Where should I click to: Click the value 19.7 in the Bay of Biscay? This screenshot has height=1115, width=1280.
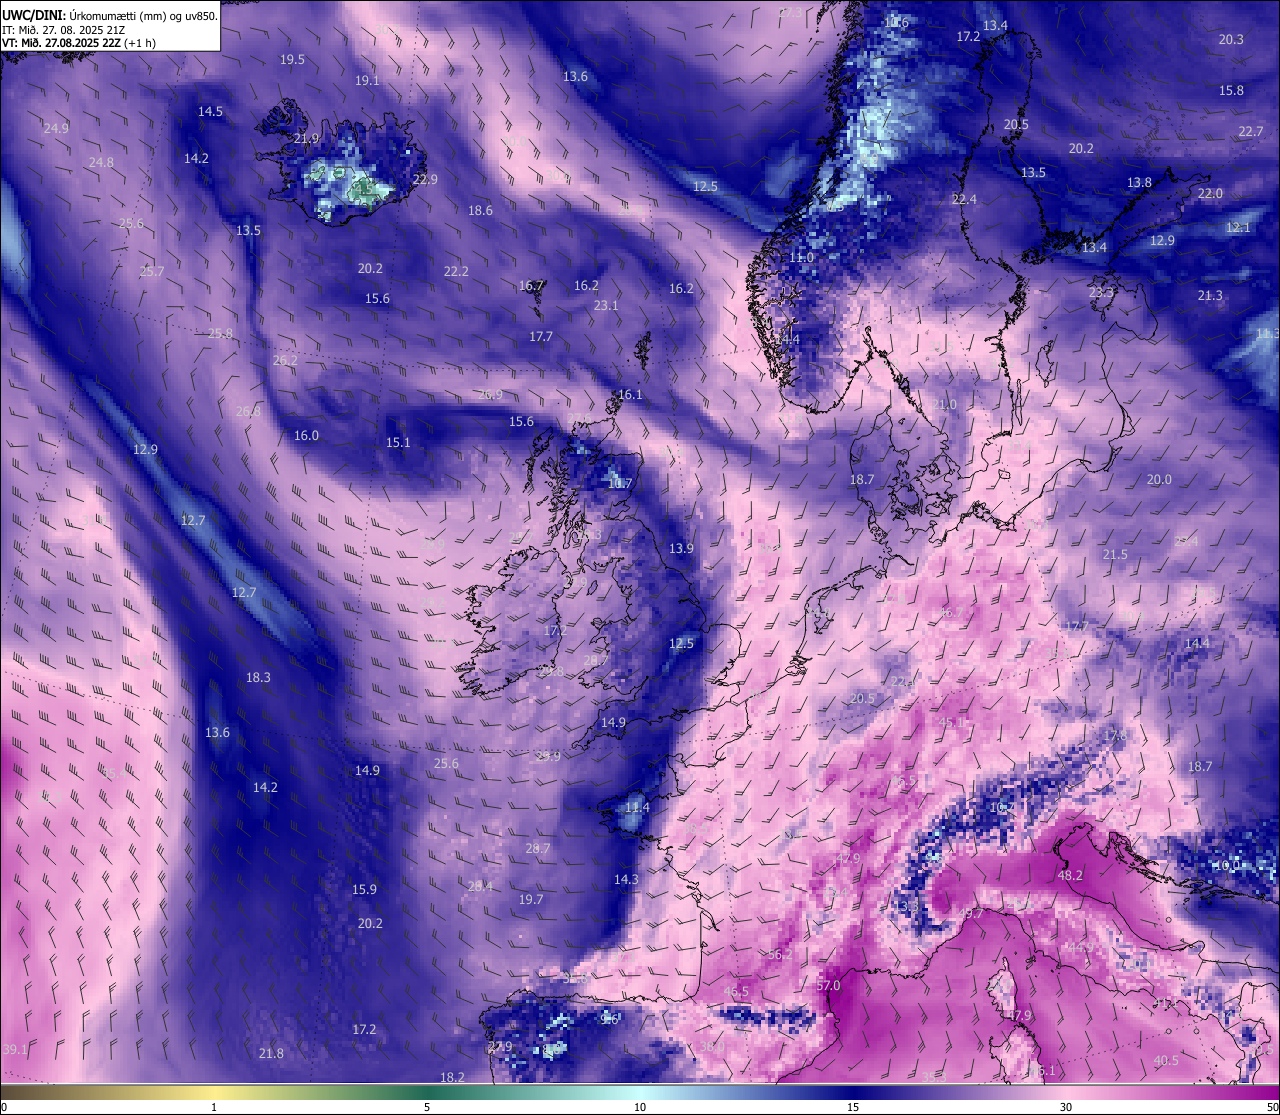click(531, 900)
